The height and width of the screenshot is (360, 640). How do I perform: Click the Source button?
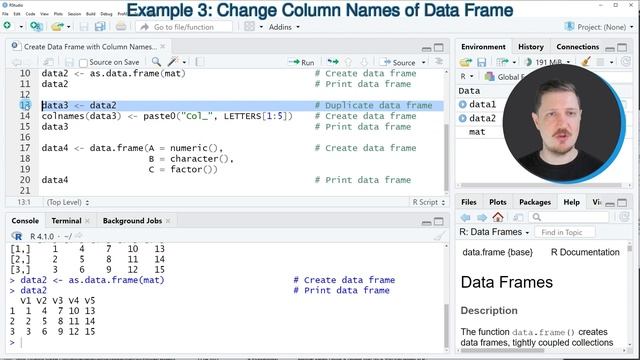tap(398, 62)
